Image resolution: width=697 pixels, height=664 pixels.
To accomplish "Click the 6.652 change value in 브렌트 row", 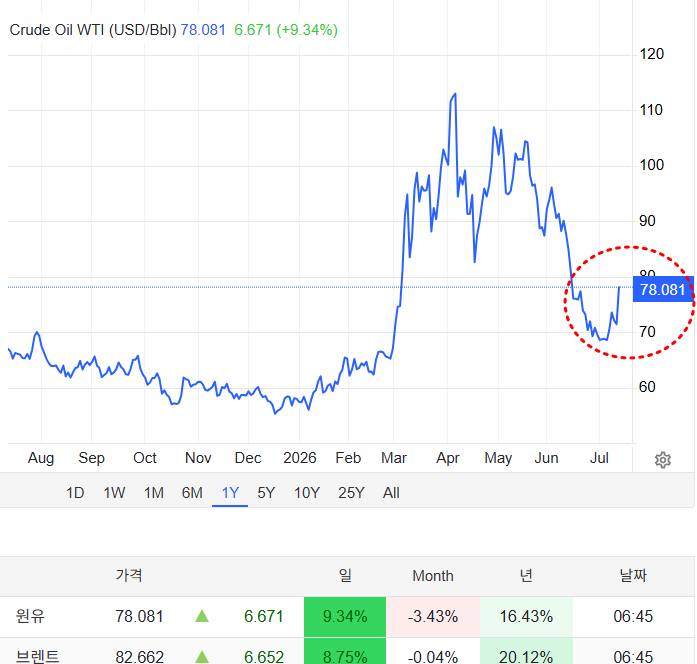I will [x=264, y=656].
